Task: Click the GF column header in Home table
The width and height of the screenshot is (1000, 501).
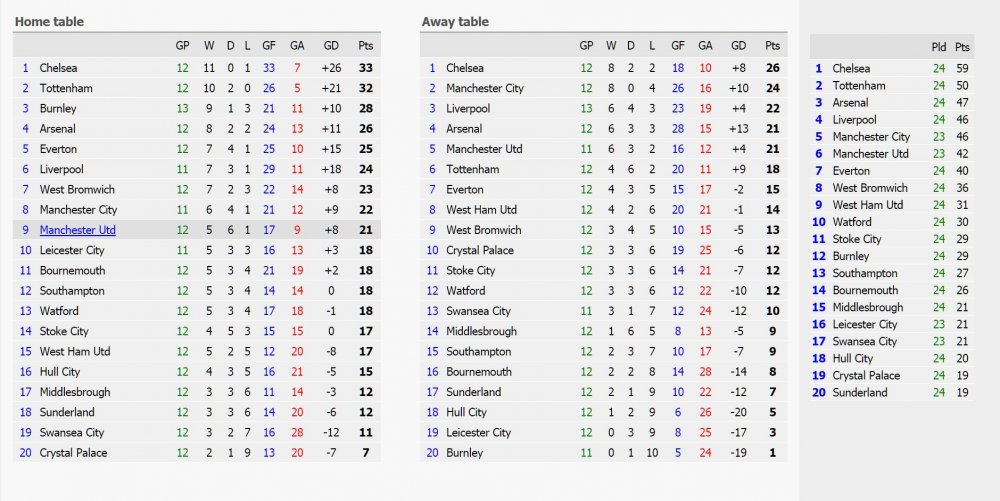Action: 268,45
